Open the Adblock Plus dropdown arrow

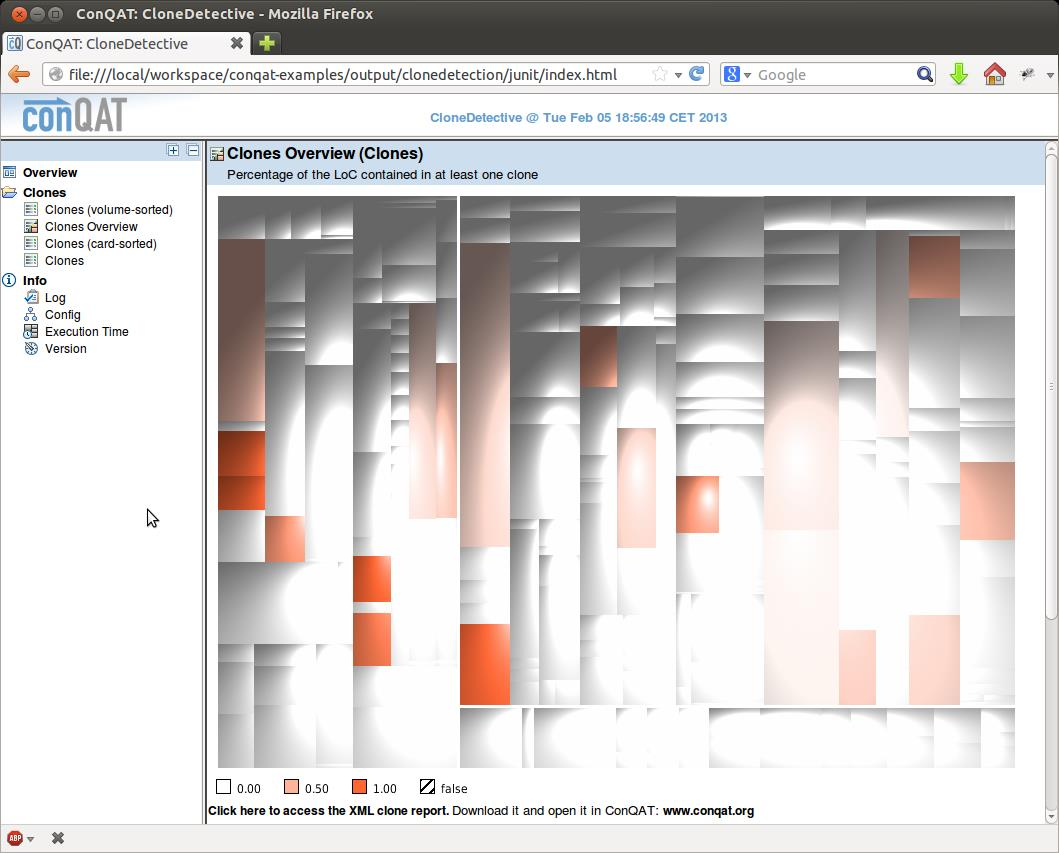coord(30,839)
